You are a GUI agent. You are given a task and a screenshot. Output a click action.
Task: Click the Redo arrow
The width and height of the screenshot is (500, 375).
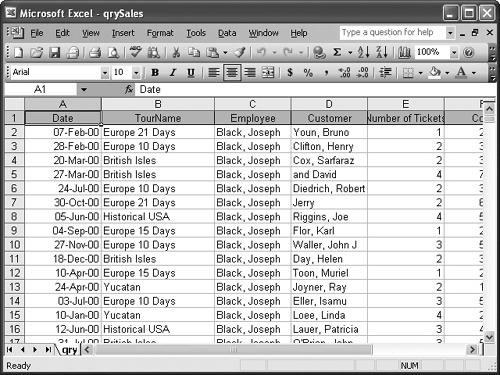[288, 52]
